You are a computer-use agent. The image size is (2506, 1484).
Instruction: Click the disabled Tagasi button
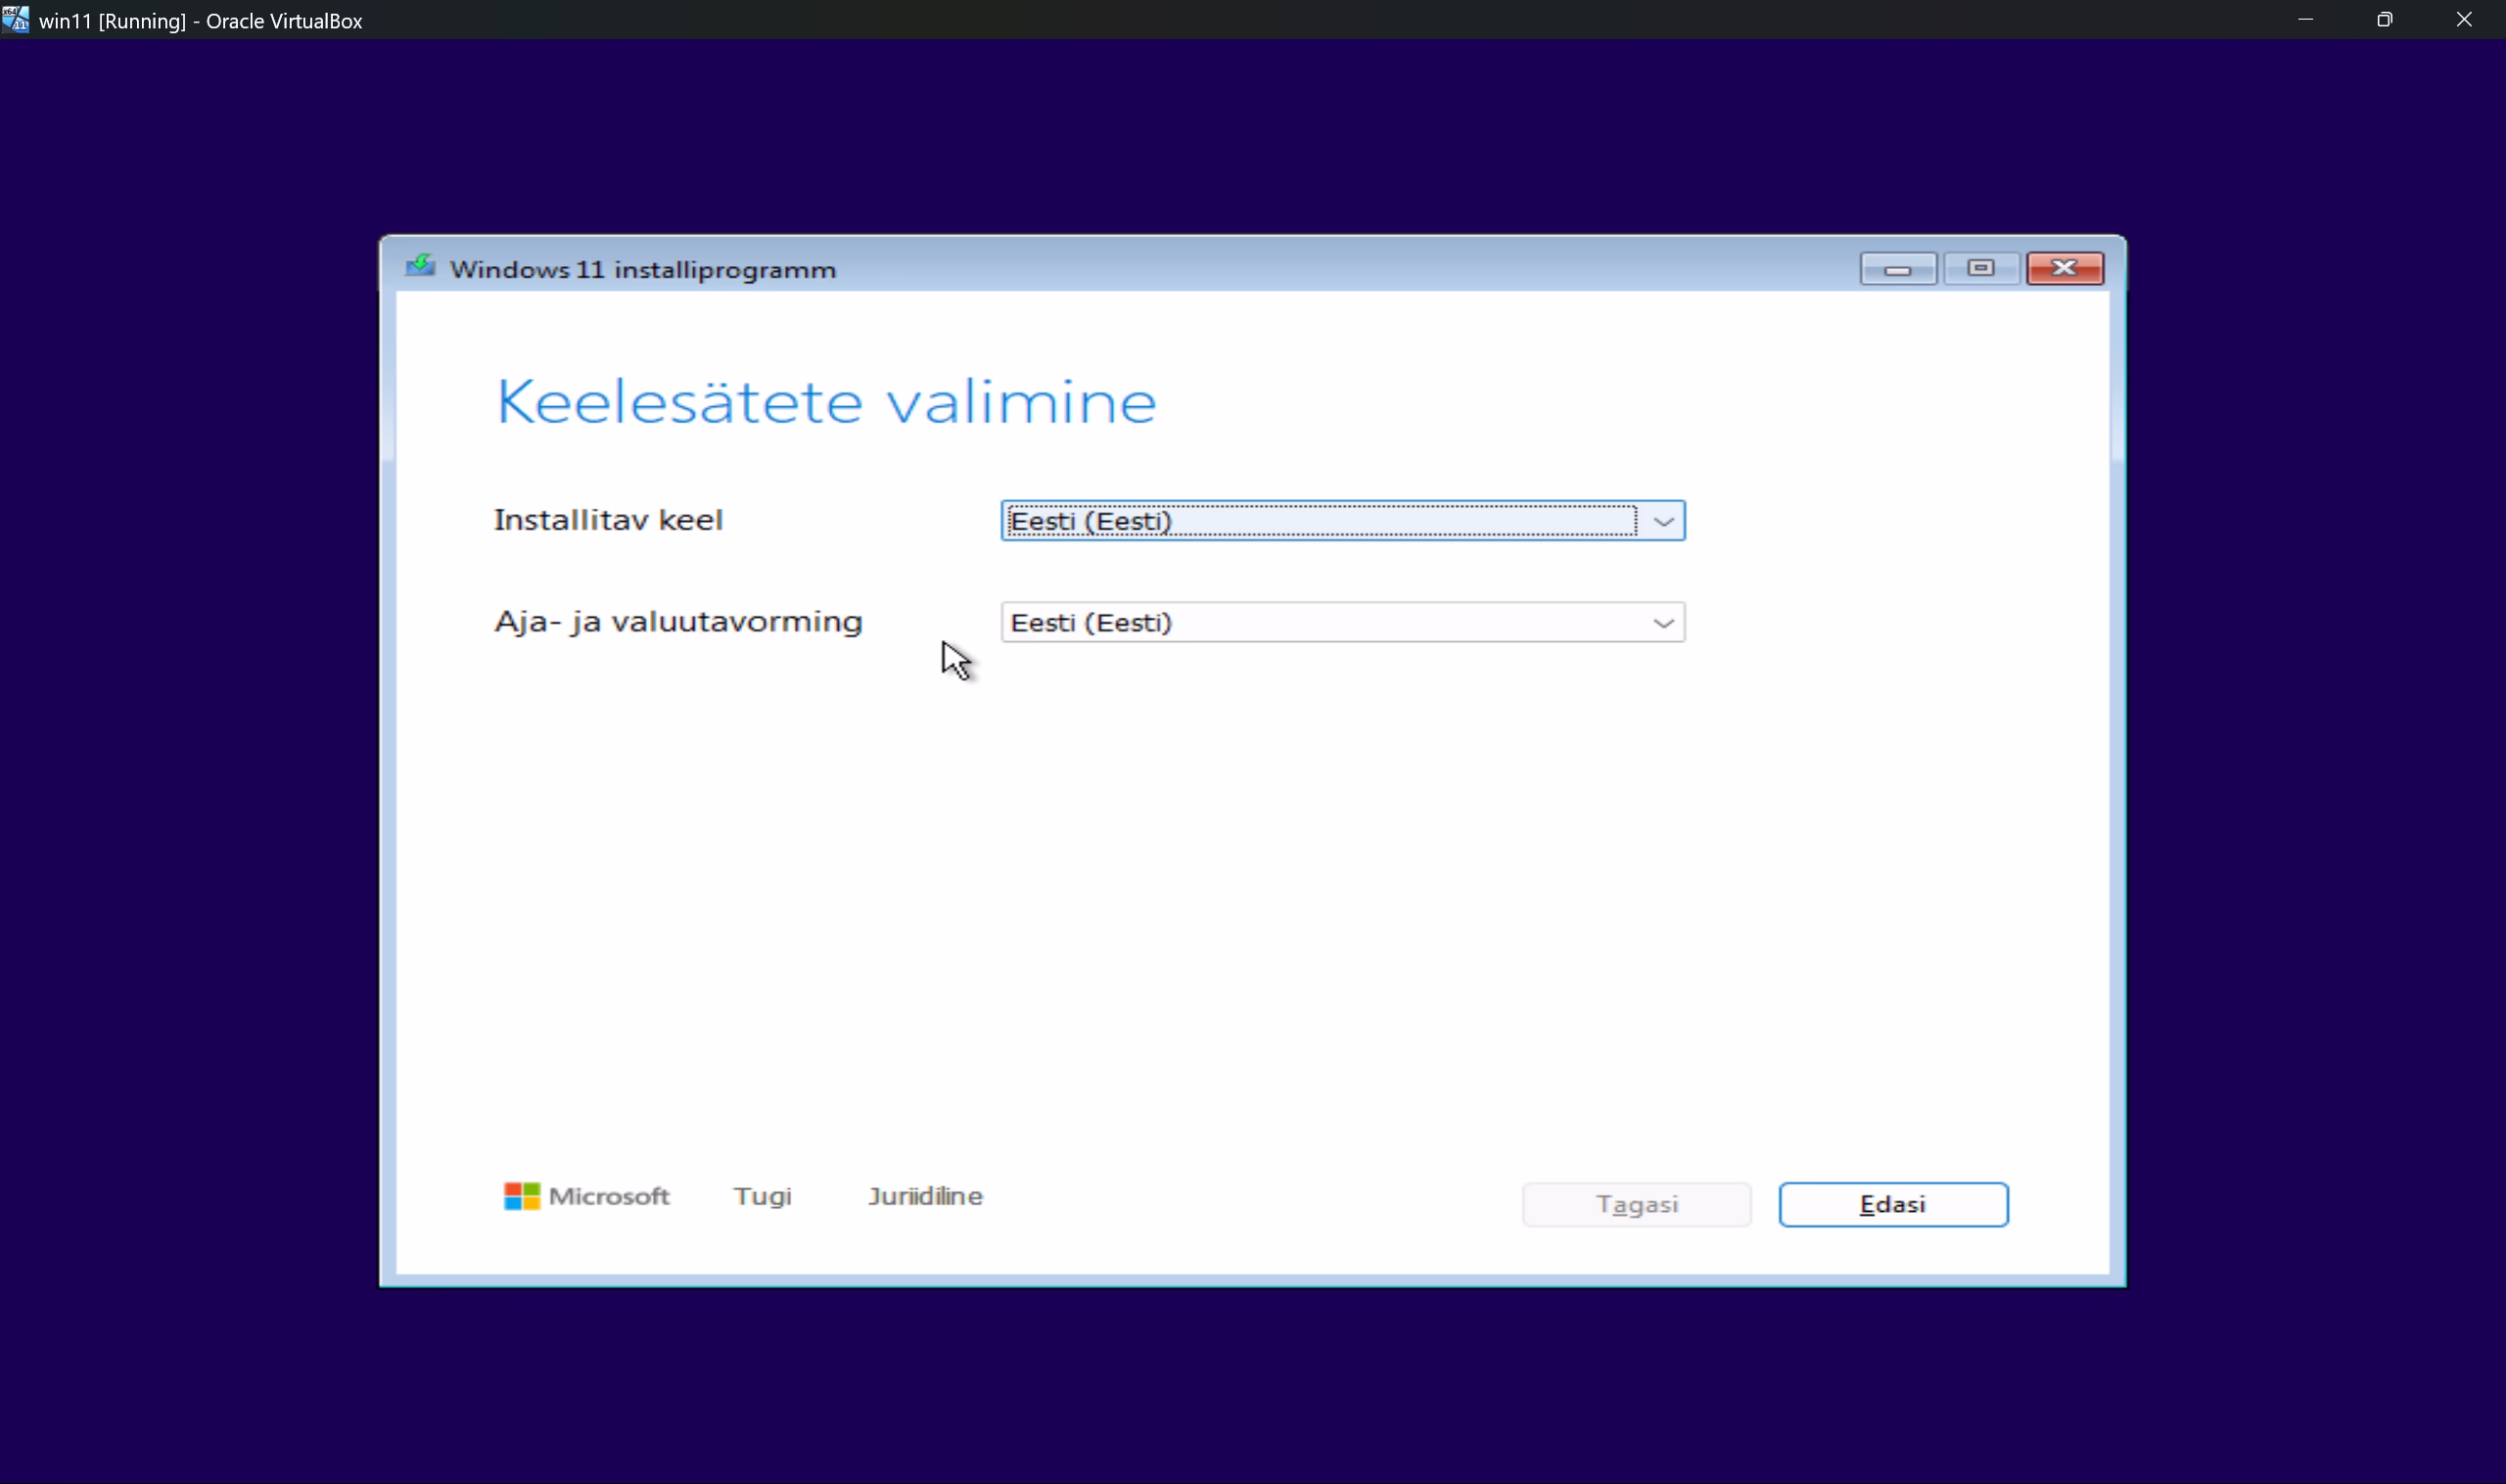pyautogui.click(x=1636, y=1204)
